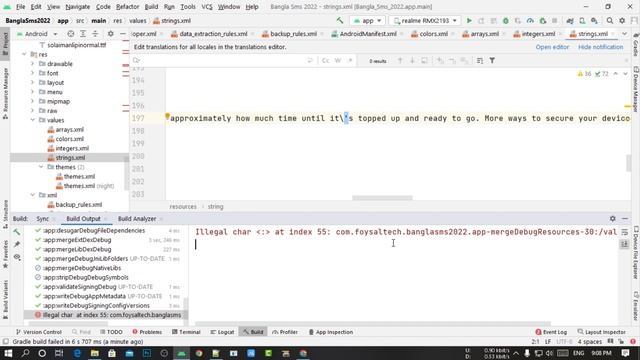Hide the project panel with minus icon
The height and width of the screenshot is (360, 640).
click(123, 34)
